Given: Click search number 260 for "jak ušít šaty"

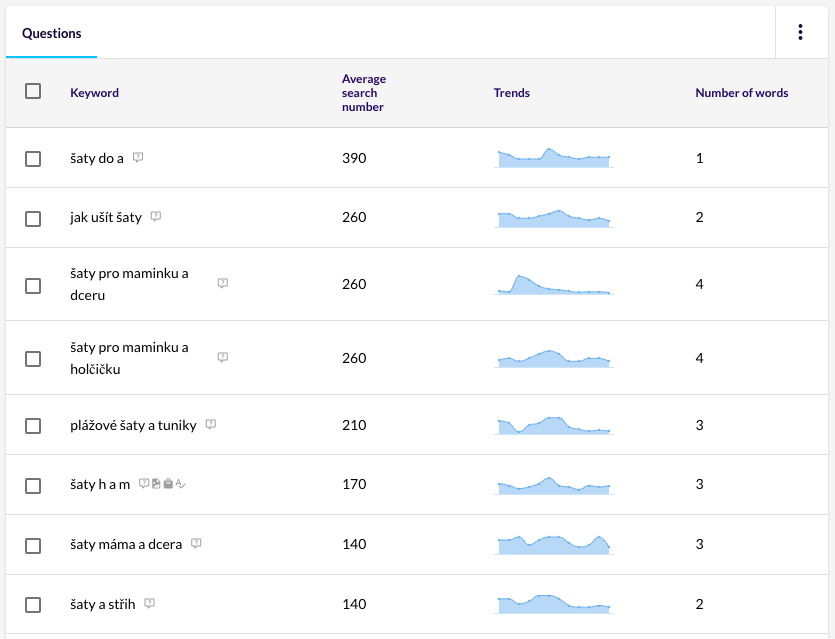Looking at the screenshot, I should click(354, 217).
